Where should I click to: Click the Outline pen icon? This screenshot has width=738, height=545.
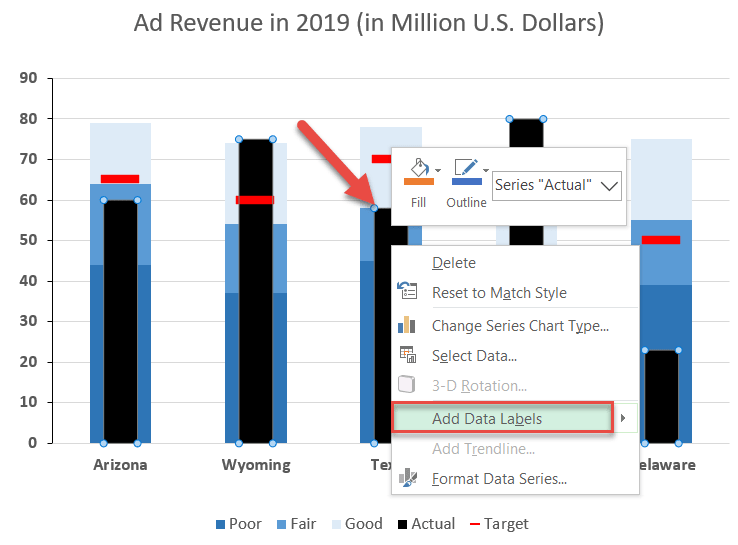464,172
